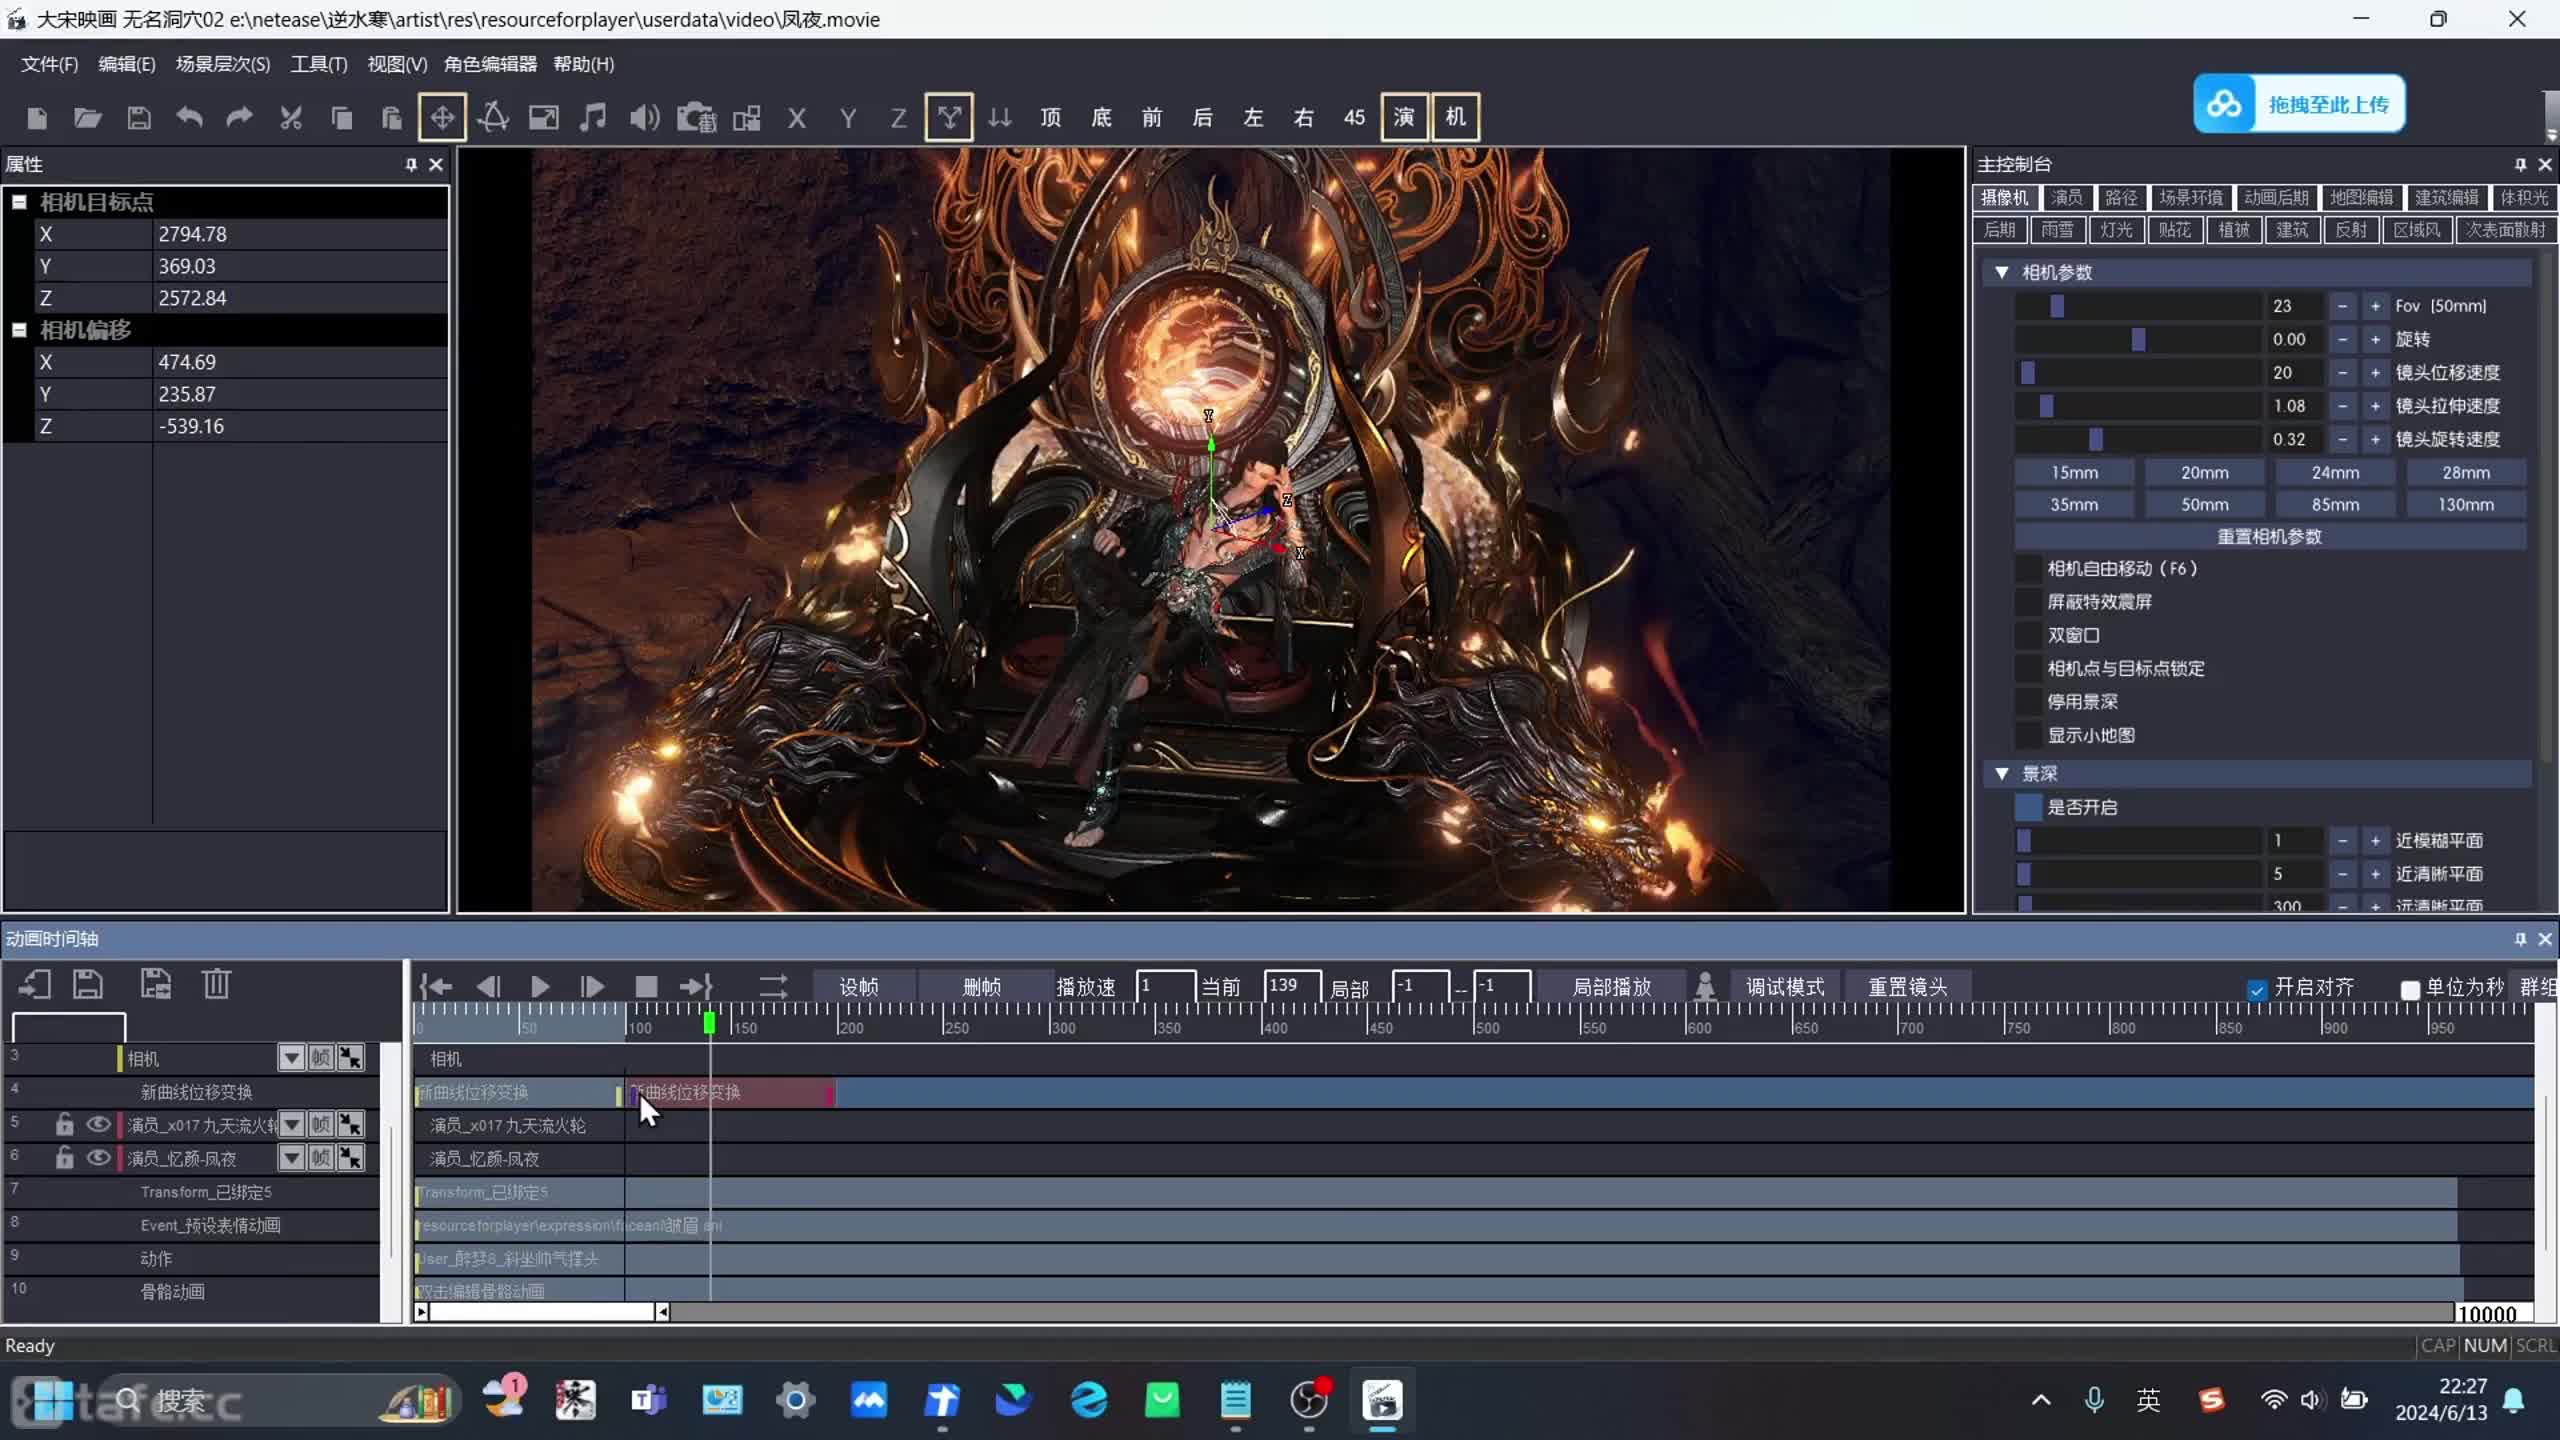Open file with the folder icon

pos(88,118)
